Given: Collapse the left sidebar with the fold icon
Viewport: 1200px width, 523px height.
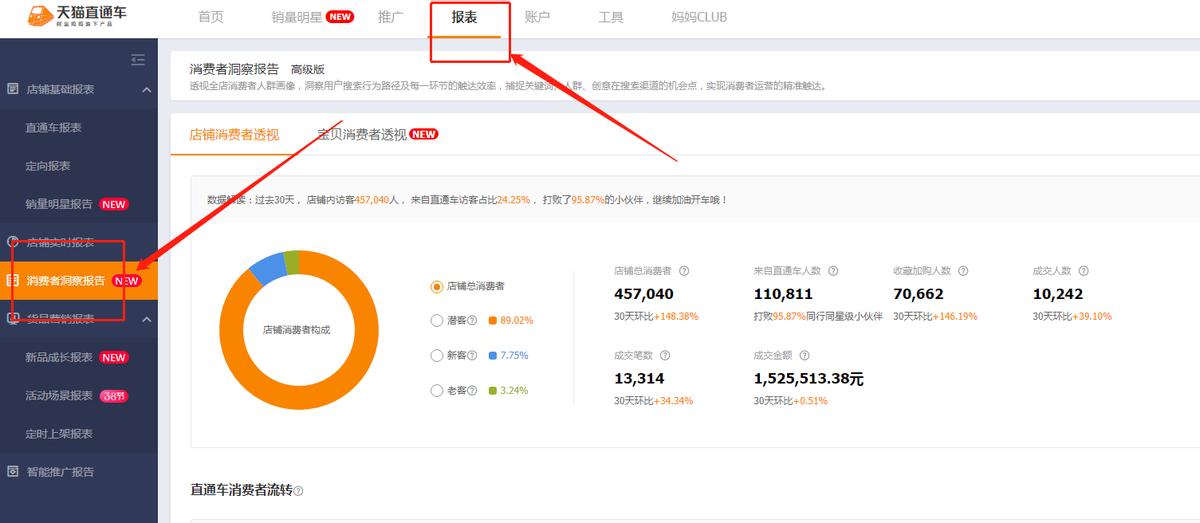Looking at the screenshot, I should [138, 60].
